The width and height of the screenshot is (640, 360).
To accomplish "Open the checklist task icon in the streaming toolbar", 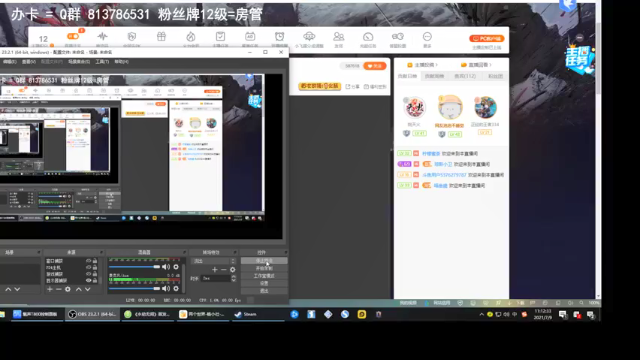I will [220, 36].
